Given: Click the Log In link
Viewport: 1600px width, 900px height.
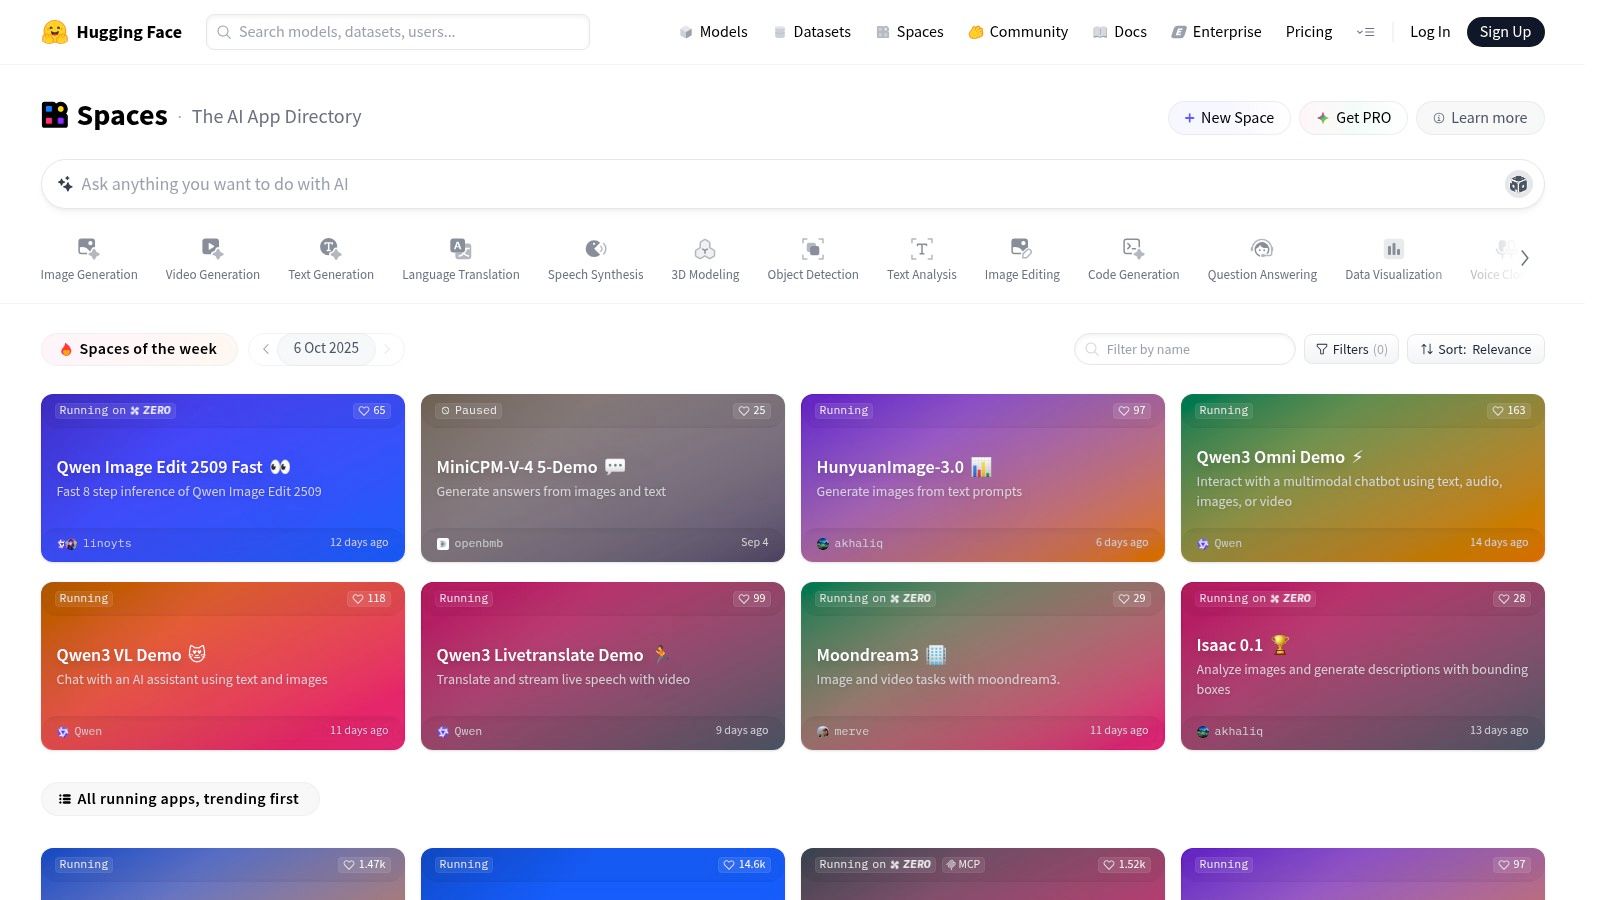Looking at the screenshot, I should click(1430, 32).
